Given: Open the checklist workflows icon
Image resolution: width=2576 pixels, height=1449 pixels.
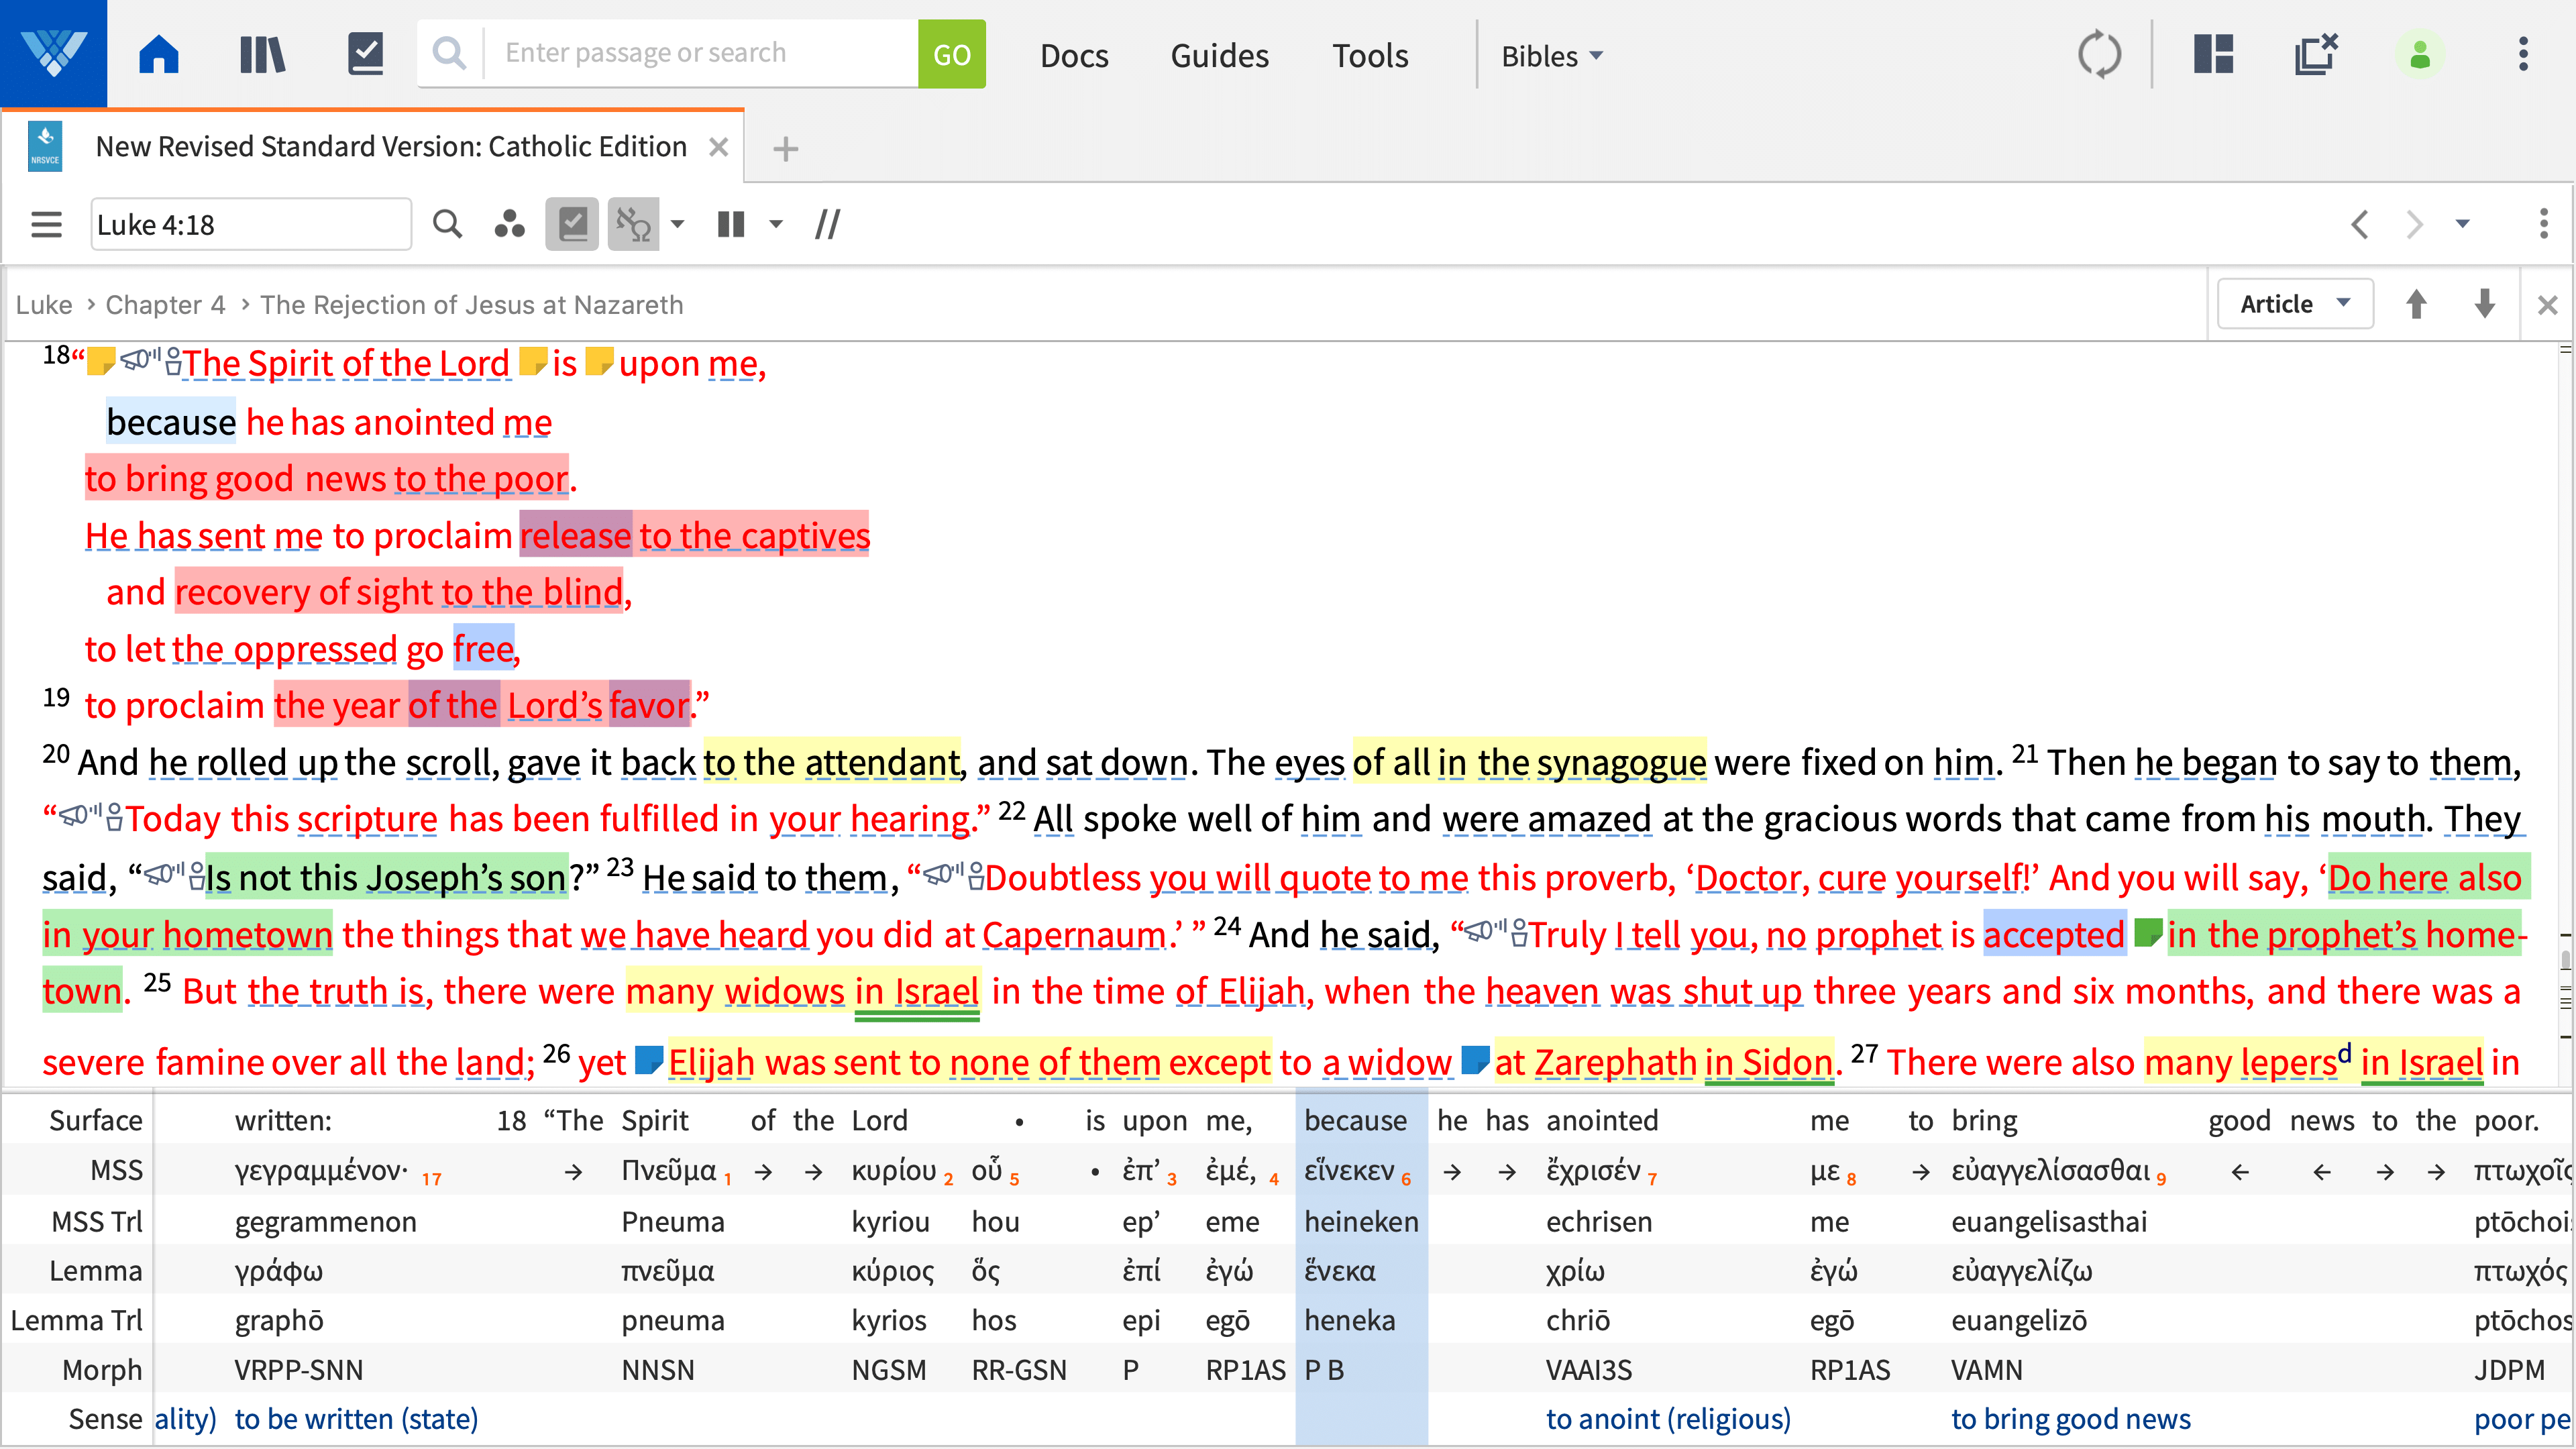Looking at the screenshot, I should (x=365, y=54).
